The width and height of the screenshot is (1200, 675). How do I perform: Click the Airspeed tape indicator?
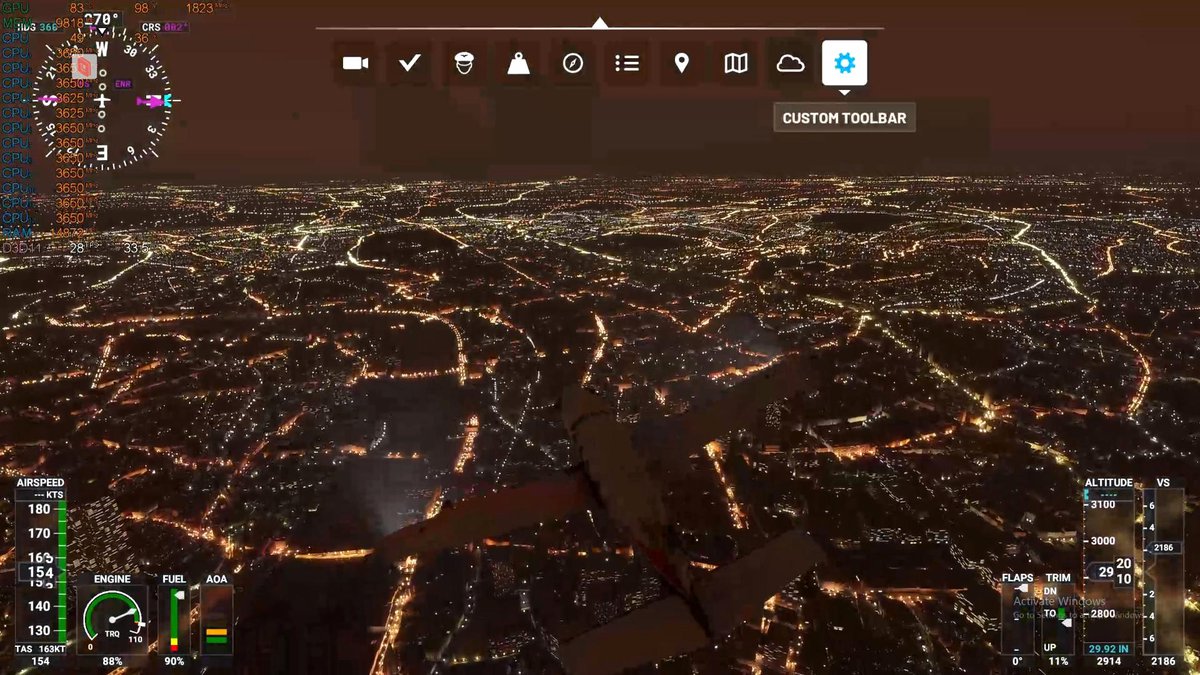41,570
